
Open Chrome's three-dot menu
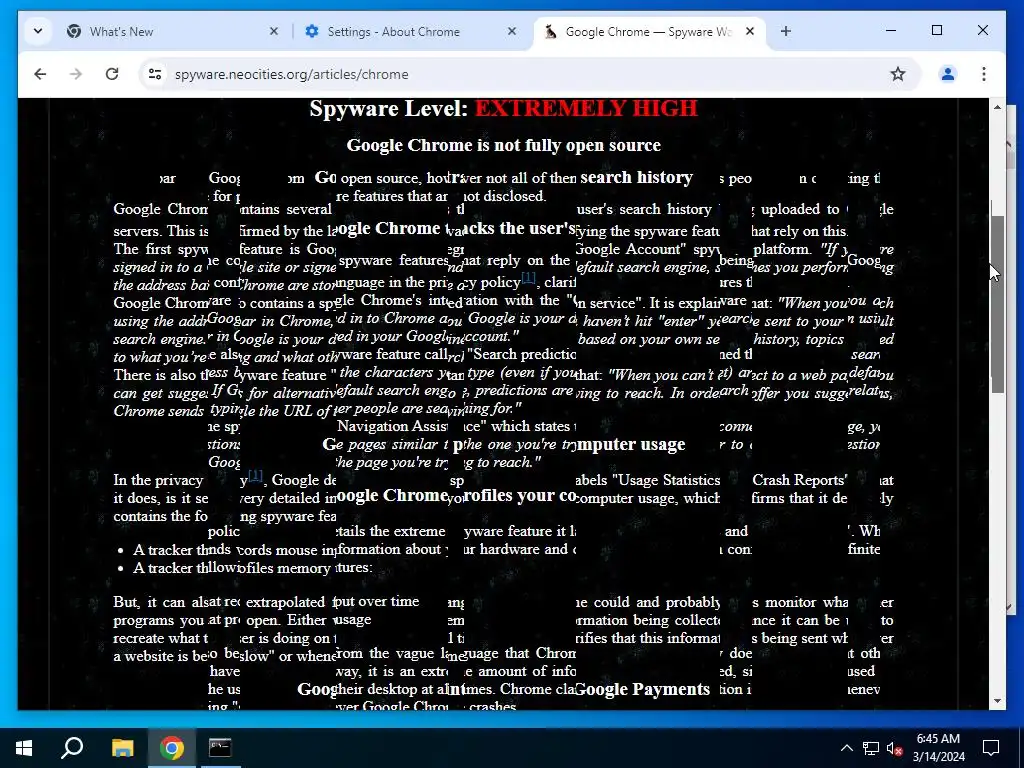[984, 74]
